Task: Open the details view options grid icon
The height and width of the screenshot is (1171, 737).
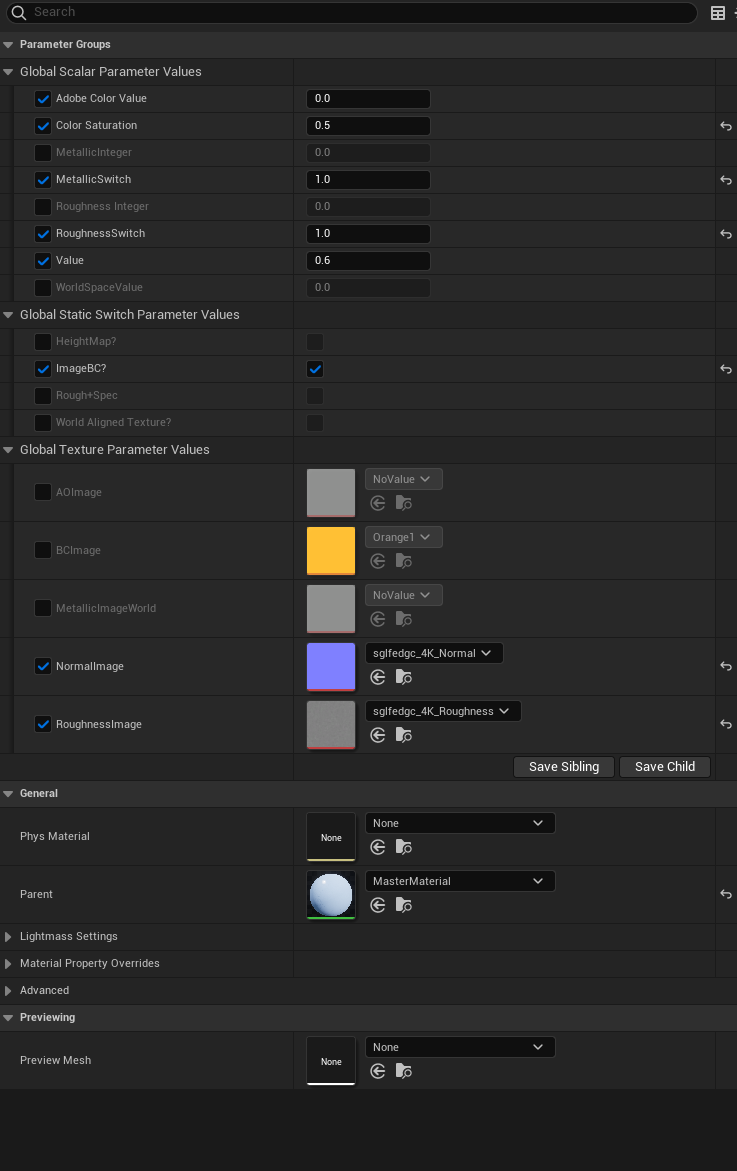Action: 718,13
